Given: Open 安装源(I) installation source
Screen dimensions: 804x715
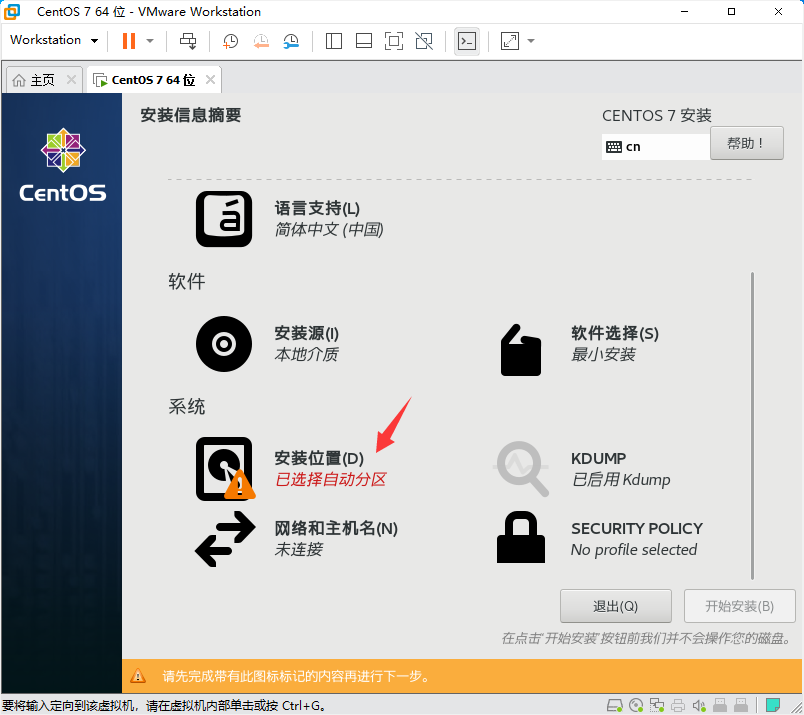Looking at the screenshot, I should click(x=268, y=344).
